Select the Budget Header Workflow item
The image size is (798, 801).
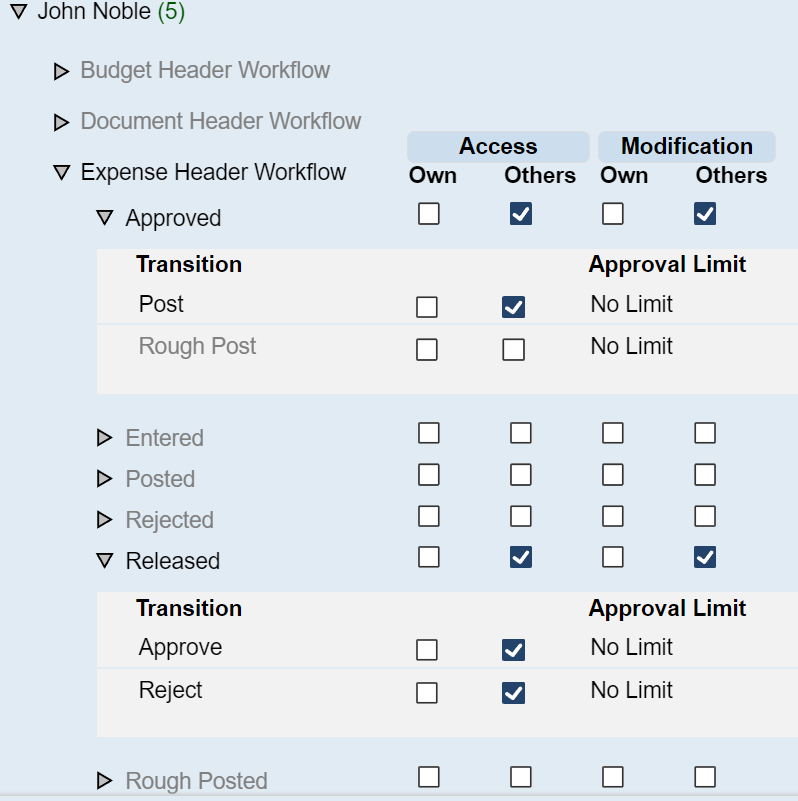[x=205, y=70]
